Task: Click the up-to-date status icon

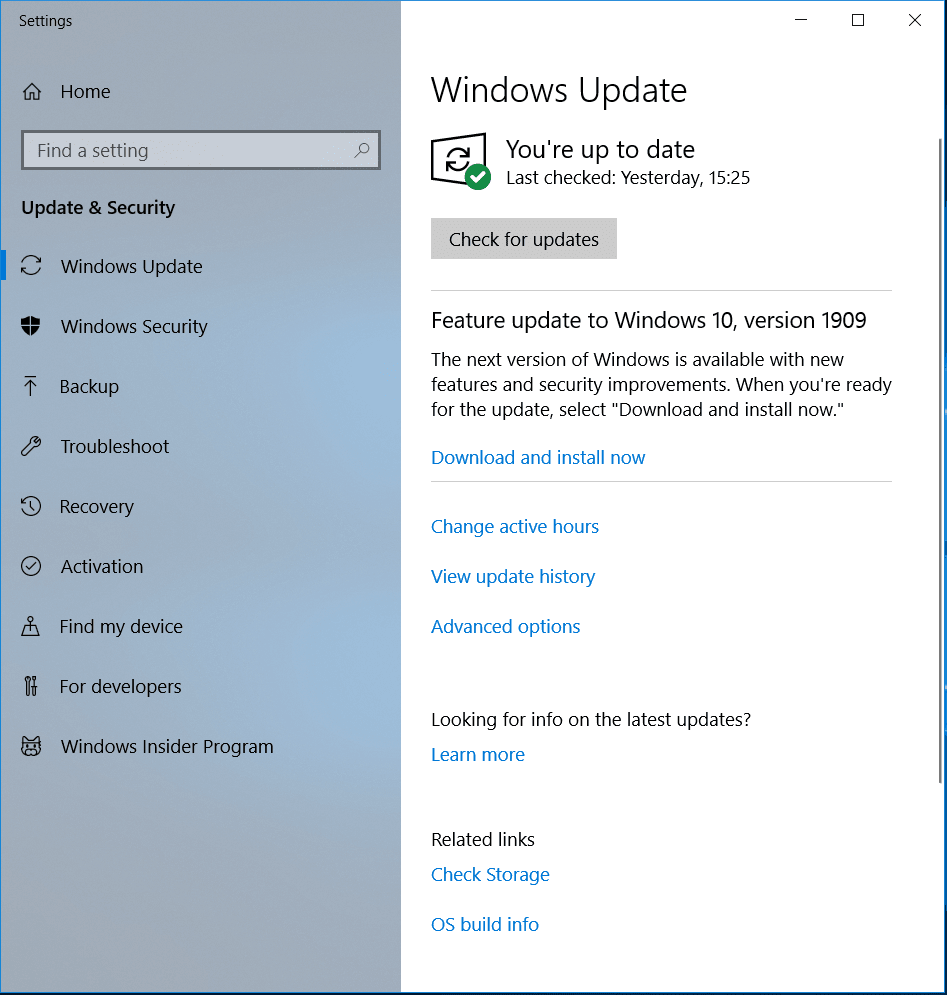Action: pyautogui.click(x=461, y=161)
